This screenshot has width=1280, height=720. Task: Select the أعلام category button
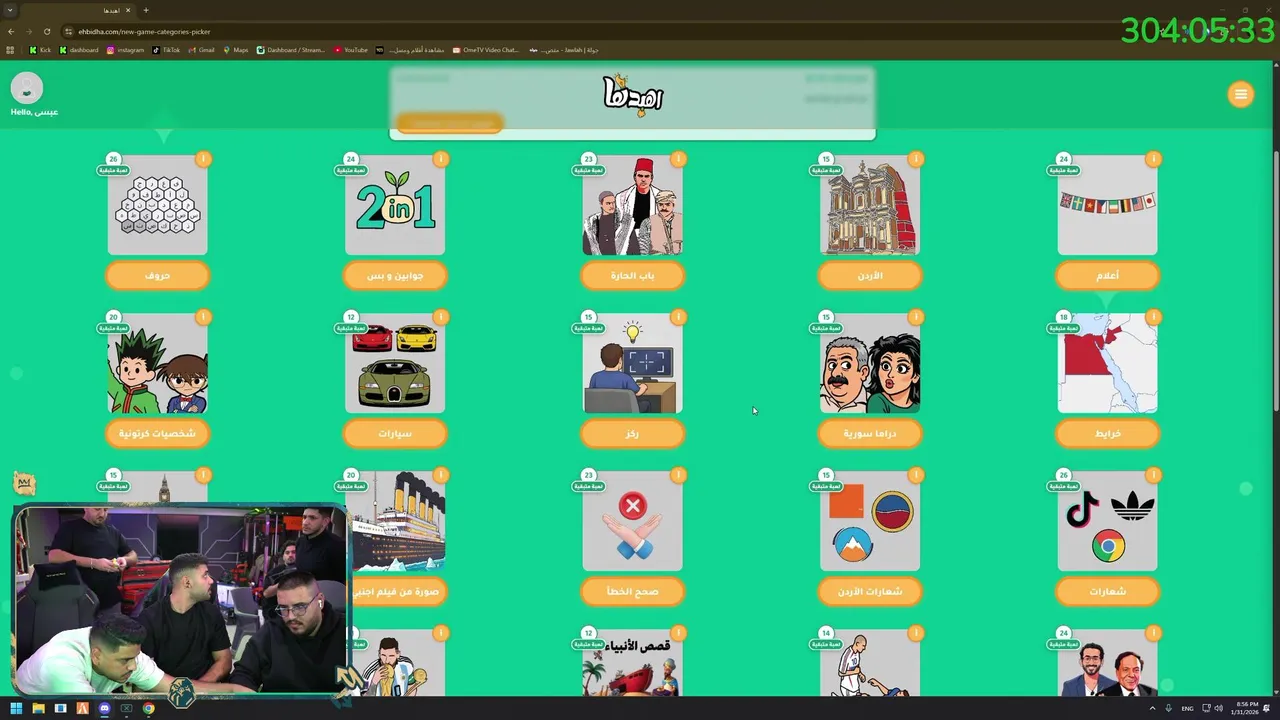[x=1107, y=275]
